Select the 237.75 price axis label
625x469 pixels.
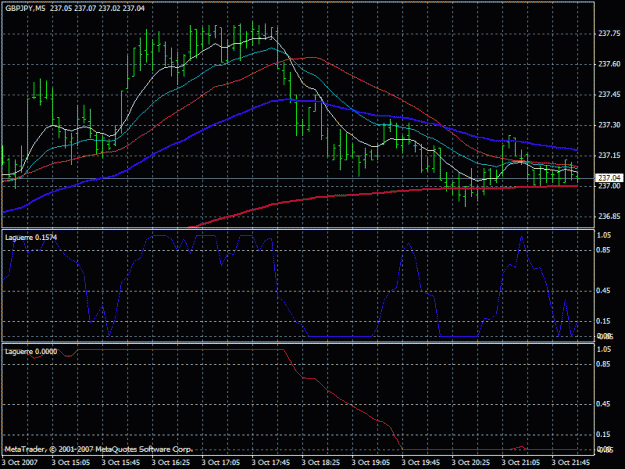coord(609,34)
